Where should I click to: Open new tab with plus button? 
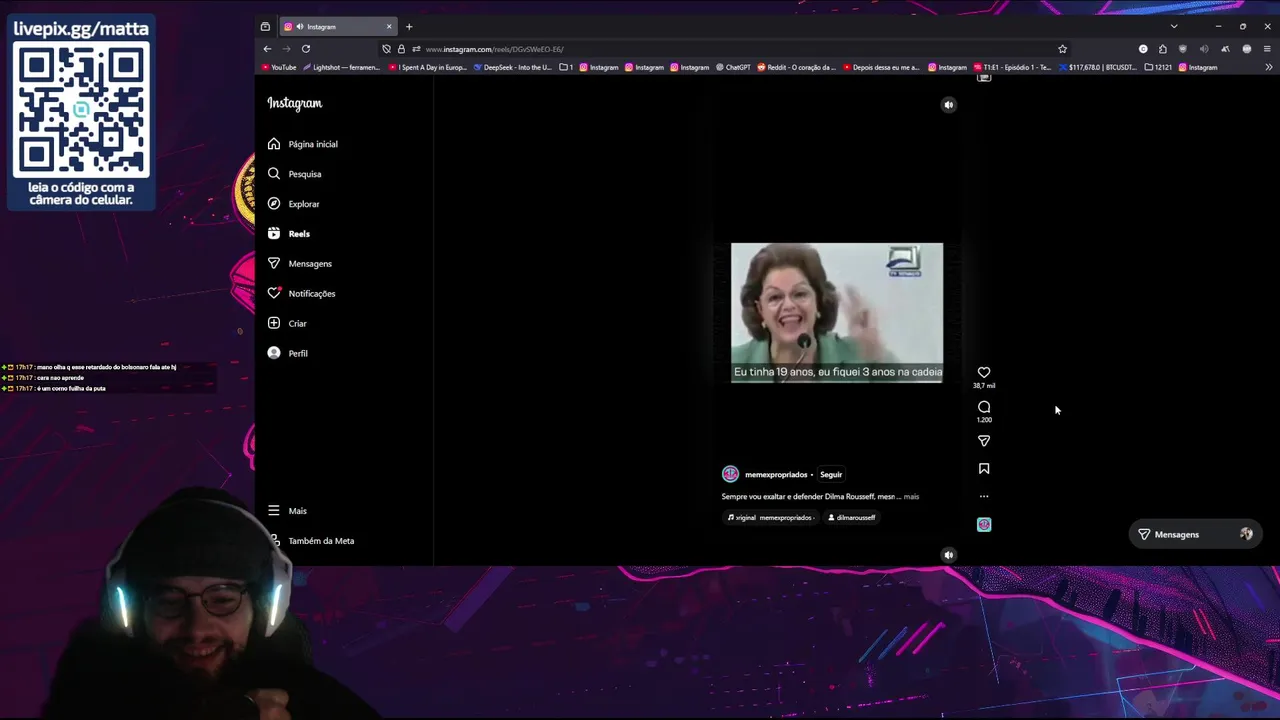point(409,27)
